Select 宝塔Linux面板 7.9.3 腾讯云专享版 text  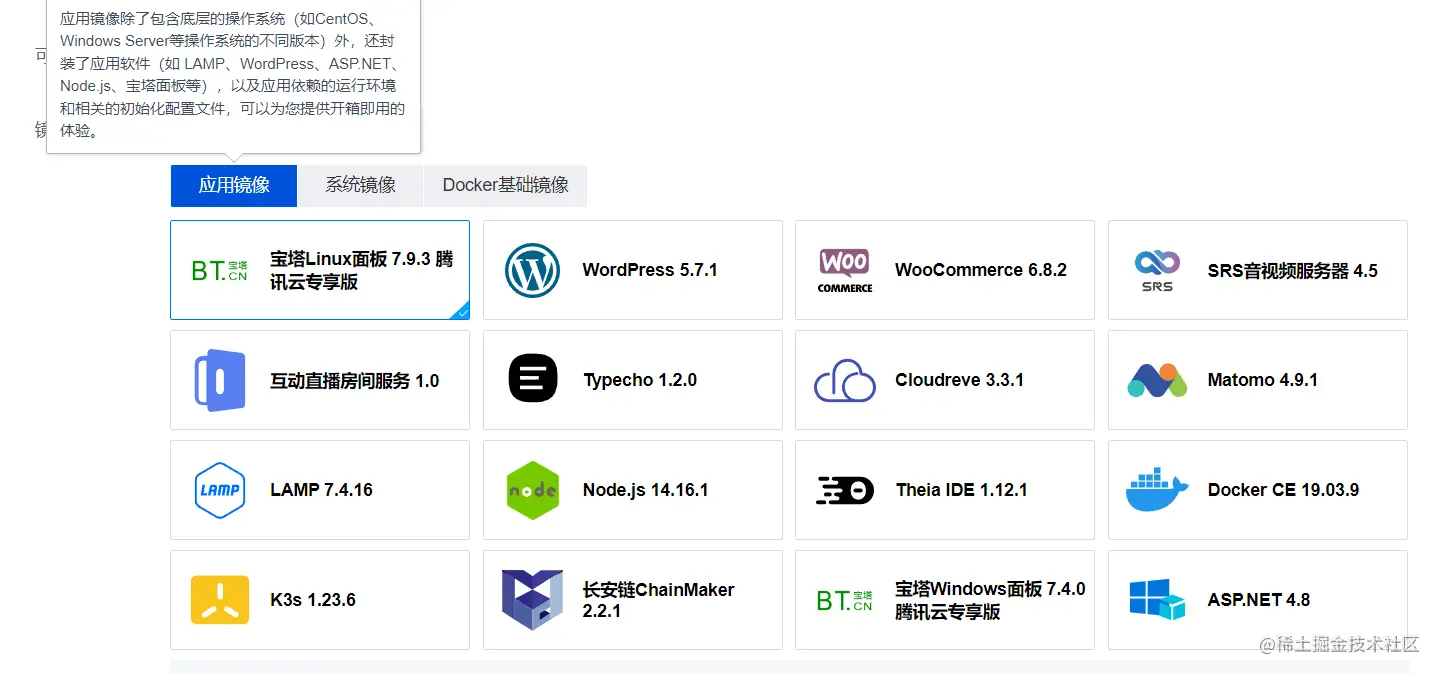[x=361, y=270]
